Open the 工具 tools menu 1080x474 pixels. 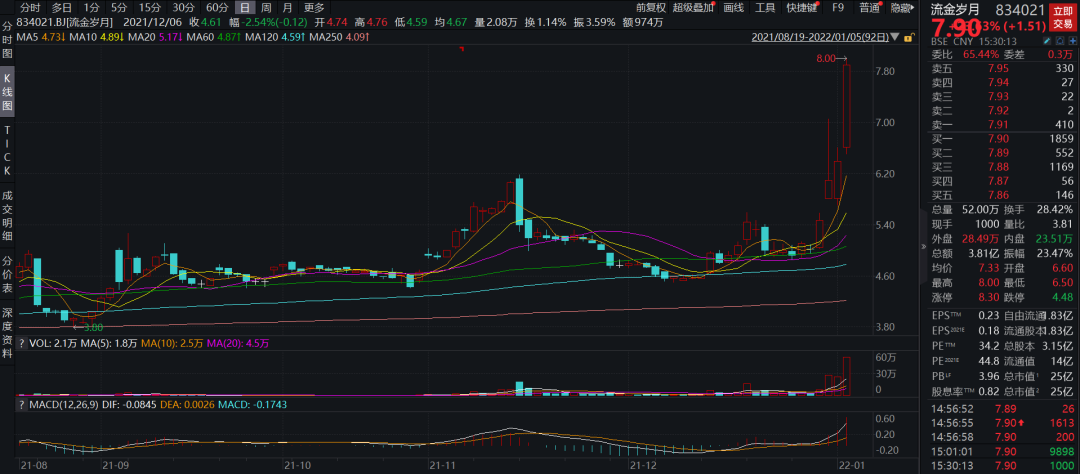coord(765,7)
